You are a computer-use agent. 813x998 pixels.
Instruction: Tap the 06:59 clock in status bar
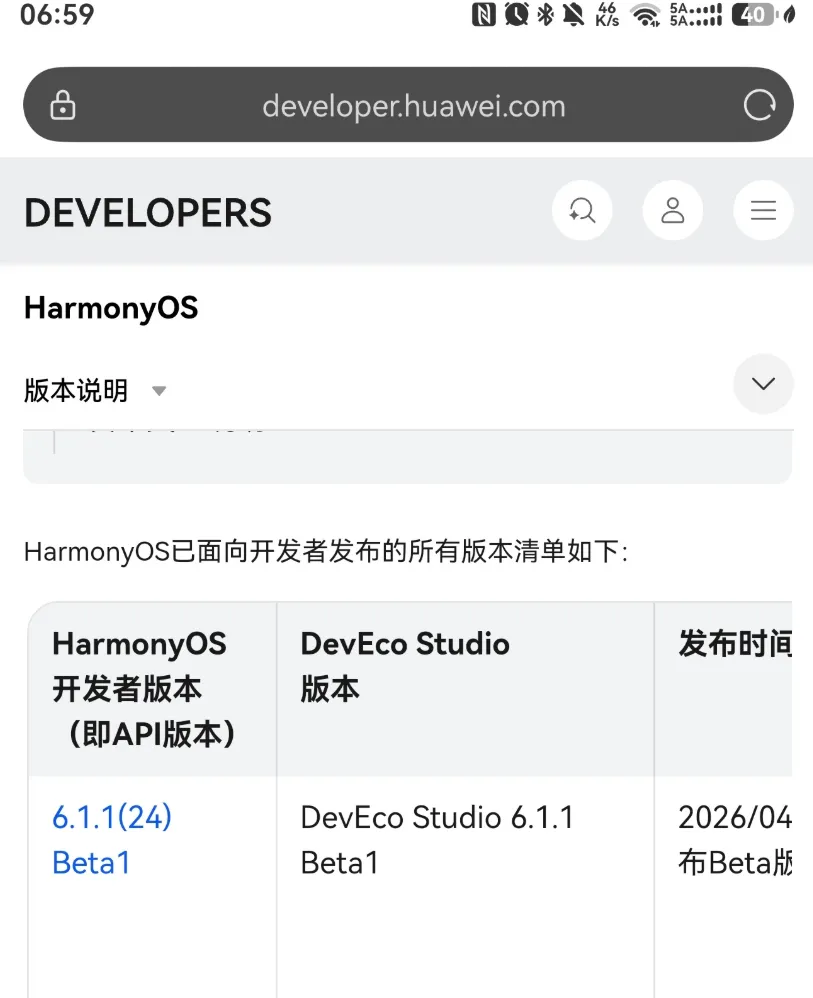tap(57, 15)
